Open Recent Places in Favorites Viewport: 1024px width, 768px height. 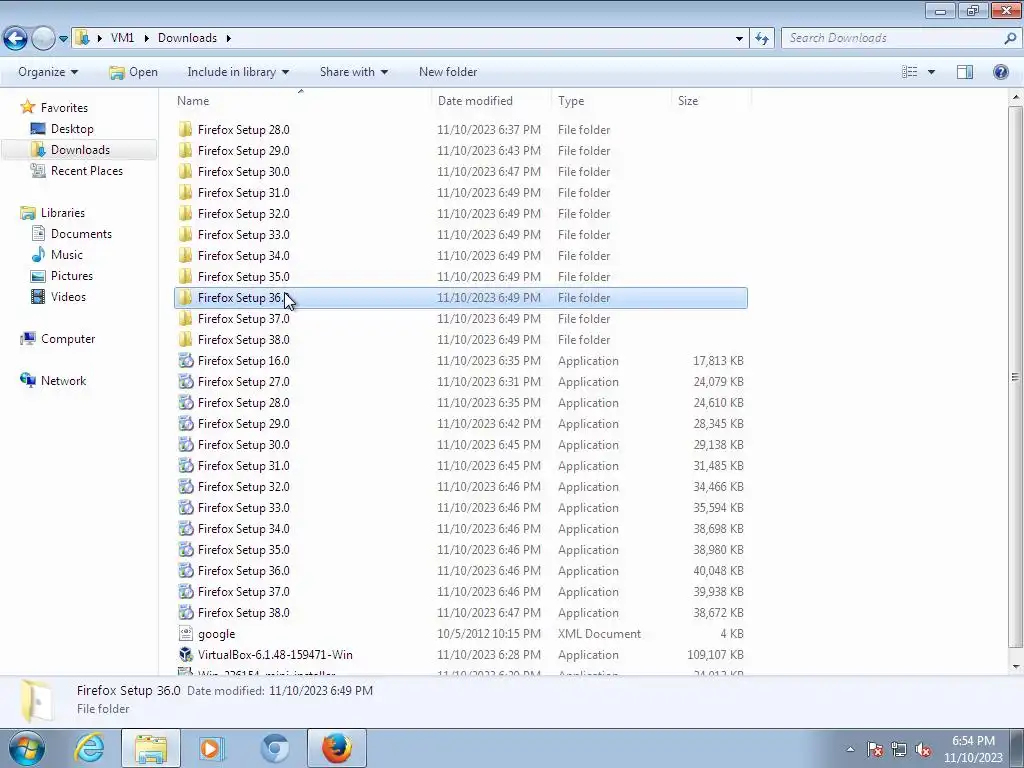(86, 170)
